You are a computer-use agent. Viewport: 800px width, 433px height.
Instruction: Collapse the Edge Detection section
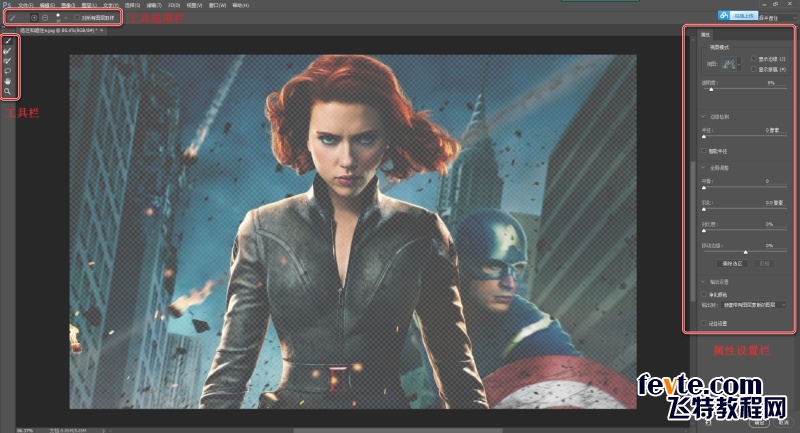coord(704,116)
